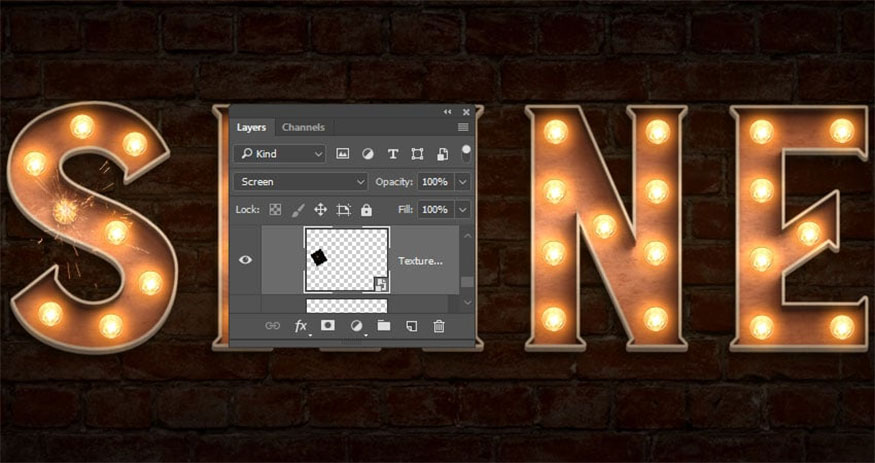
Task: Lock all layer attributes
Action: point(366,210)
